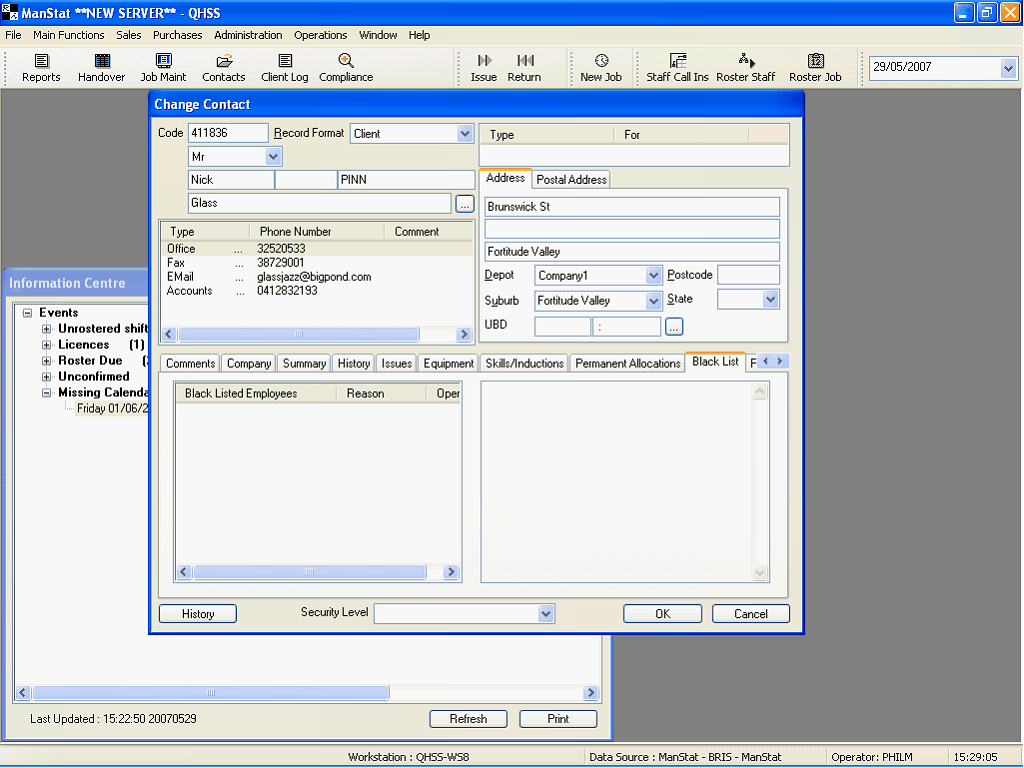Image resolution: width=1024 pixels, height=768 pixels.
Task: Open Job Maint from the toolbar
Action: (x=163, y=62)
